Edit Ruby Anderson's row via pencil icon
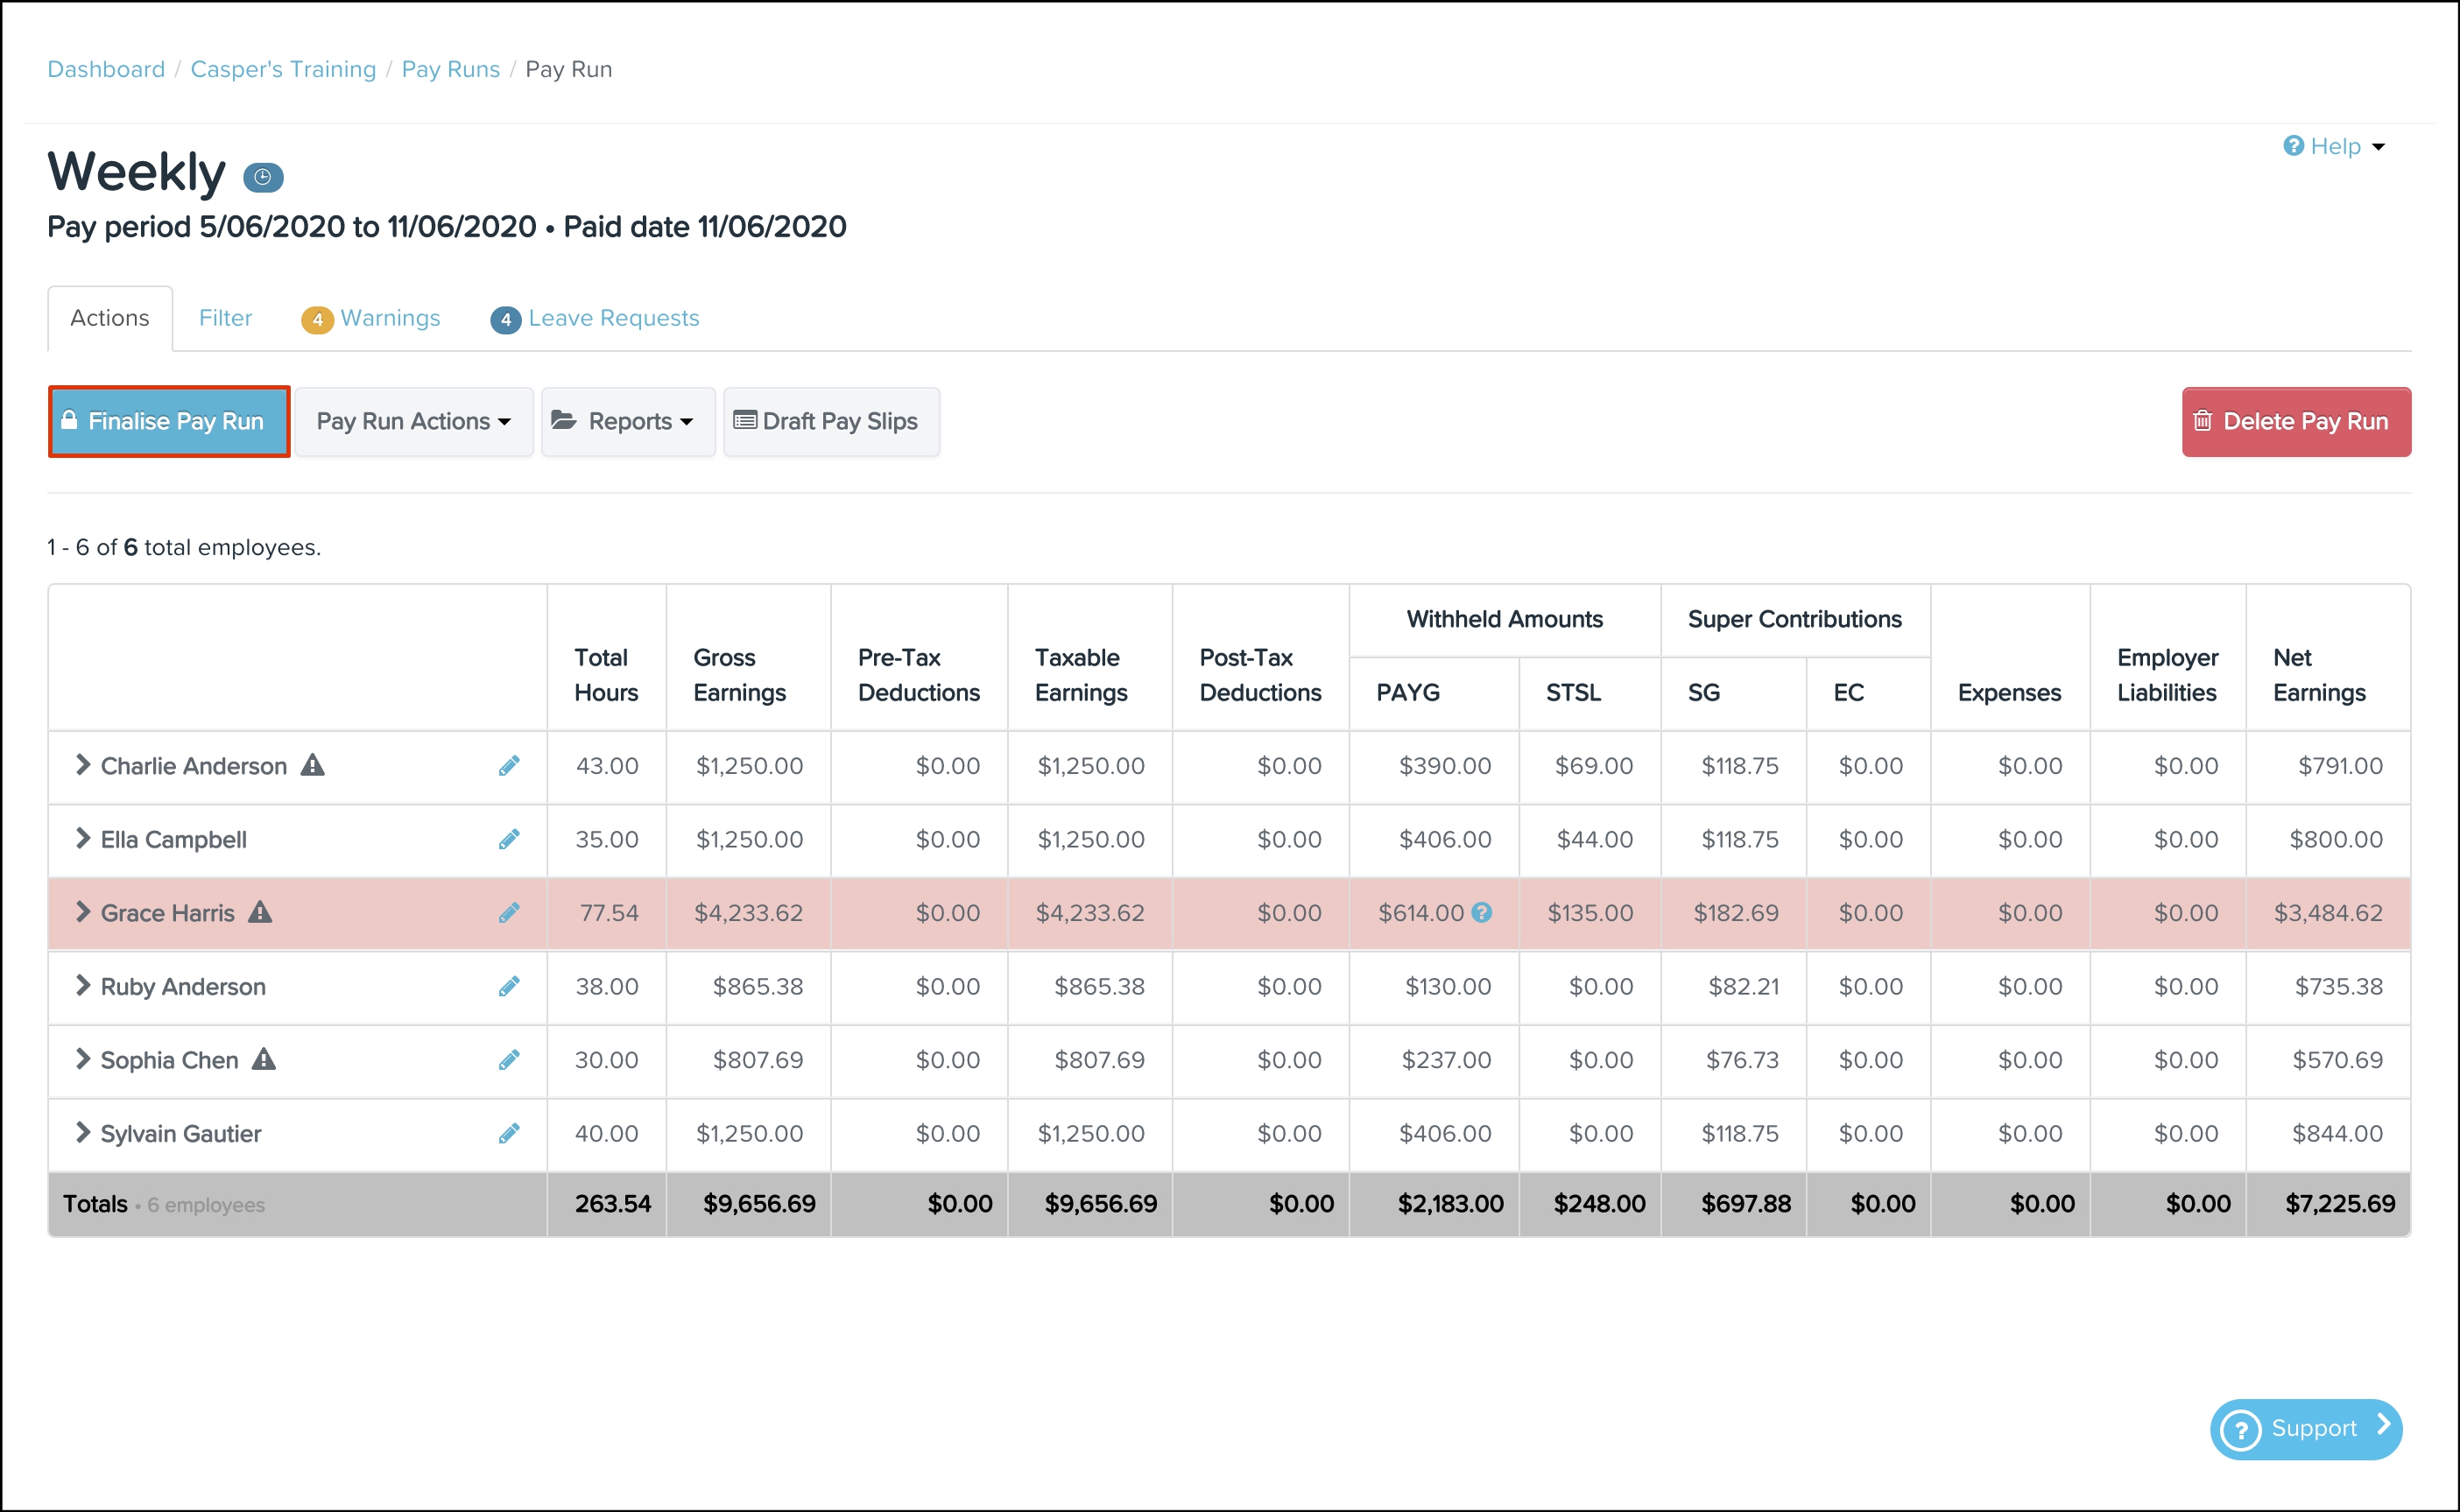This screenshot has height=1512, width=2460. click(509, 986)
